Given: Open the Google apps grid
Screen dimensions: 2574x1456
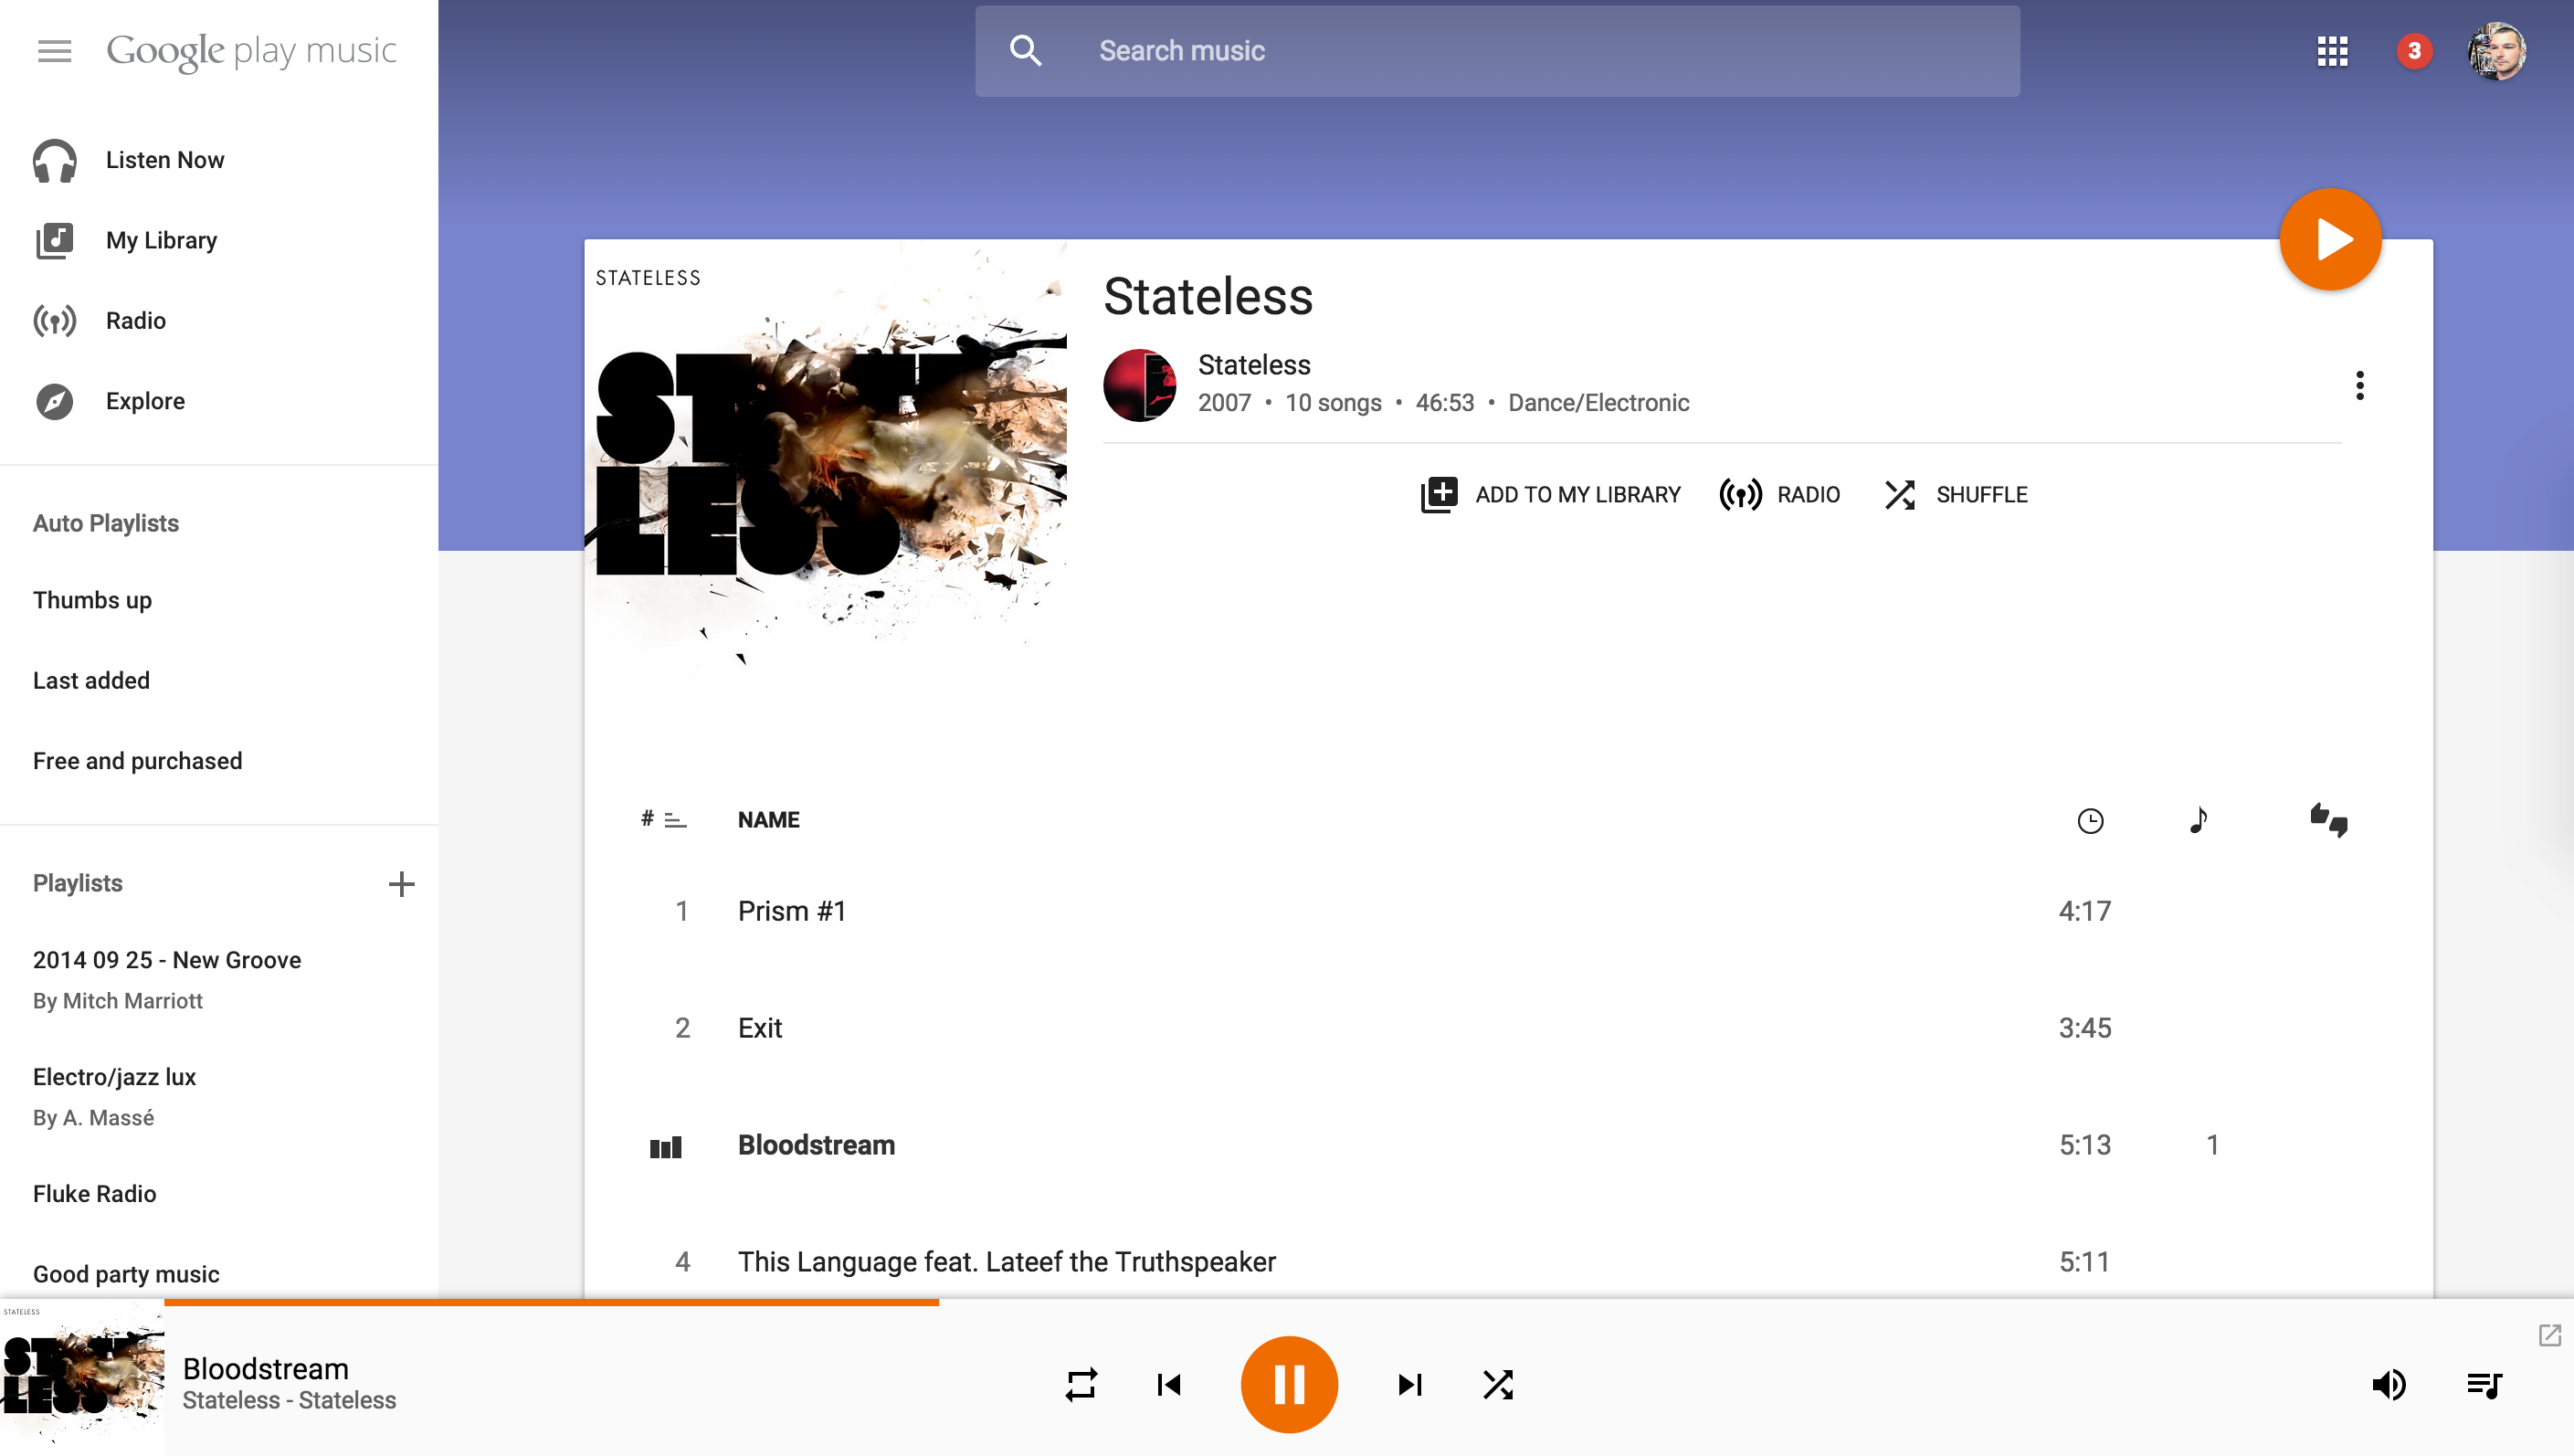Looking at the screenshot, I should tap(2332, 50).
